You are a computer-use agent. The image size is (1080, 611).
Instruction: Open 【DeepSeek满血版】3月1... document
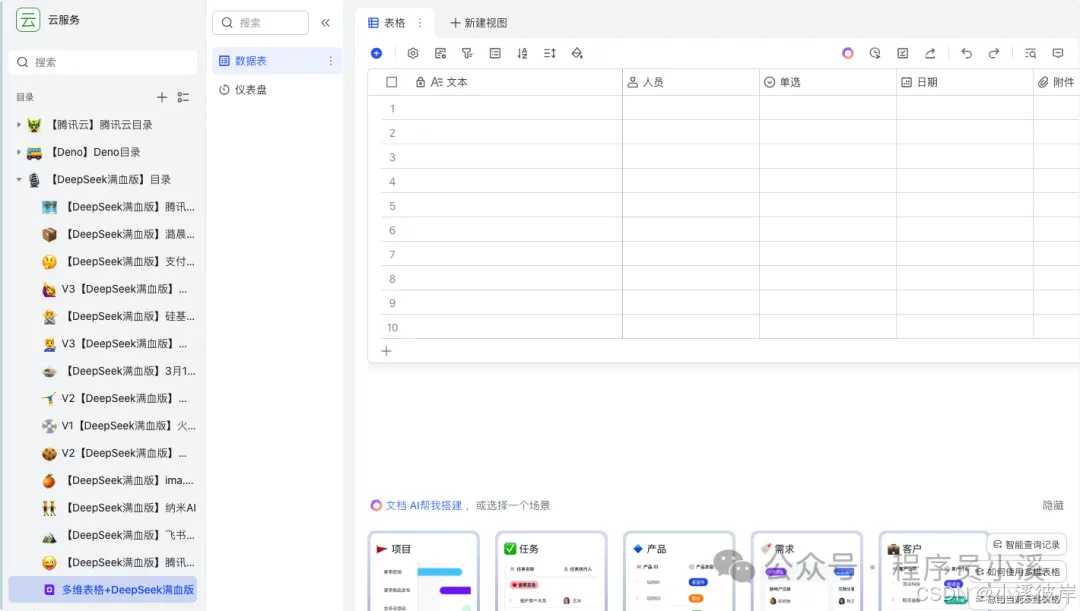(x=118, y=371)
